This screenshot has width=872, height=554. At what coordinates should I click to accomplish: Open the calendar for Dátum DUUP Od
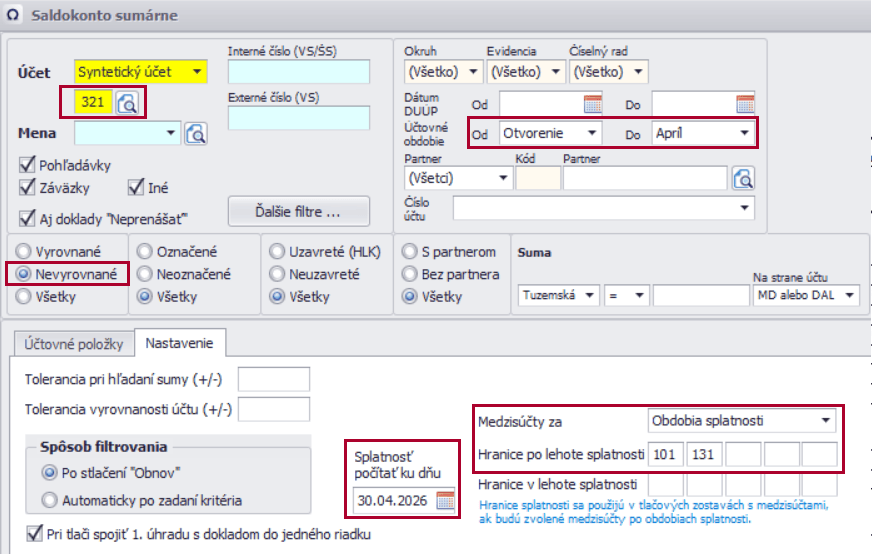593,103
